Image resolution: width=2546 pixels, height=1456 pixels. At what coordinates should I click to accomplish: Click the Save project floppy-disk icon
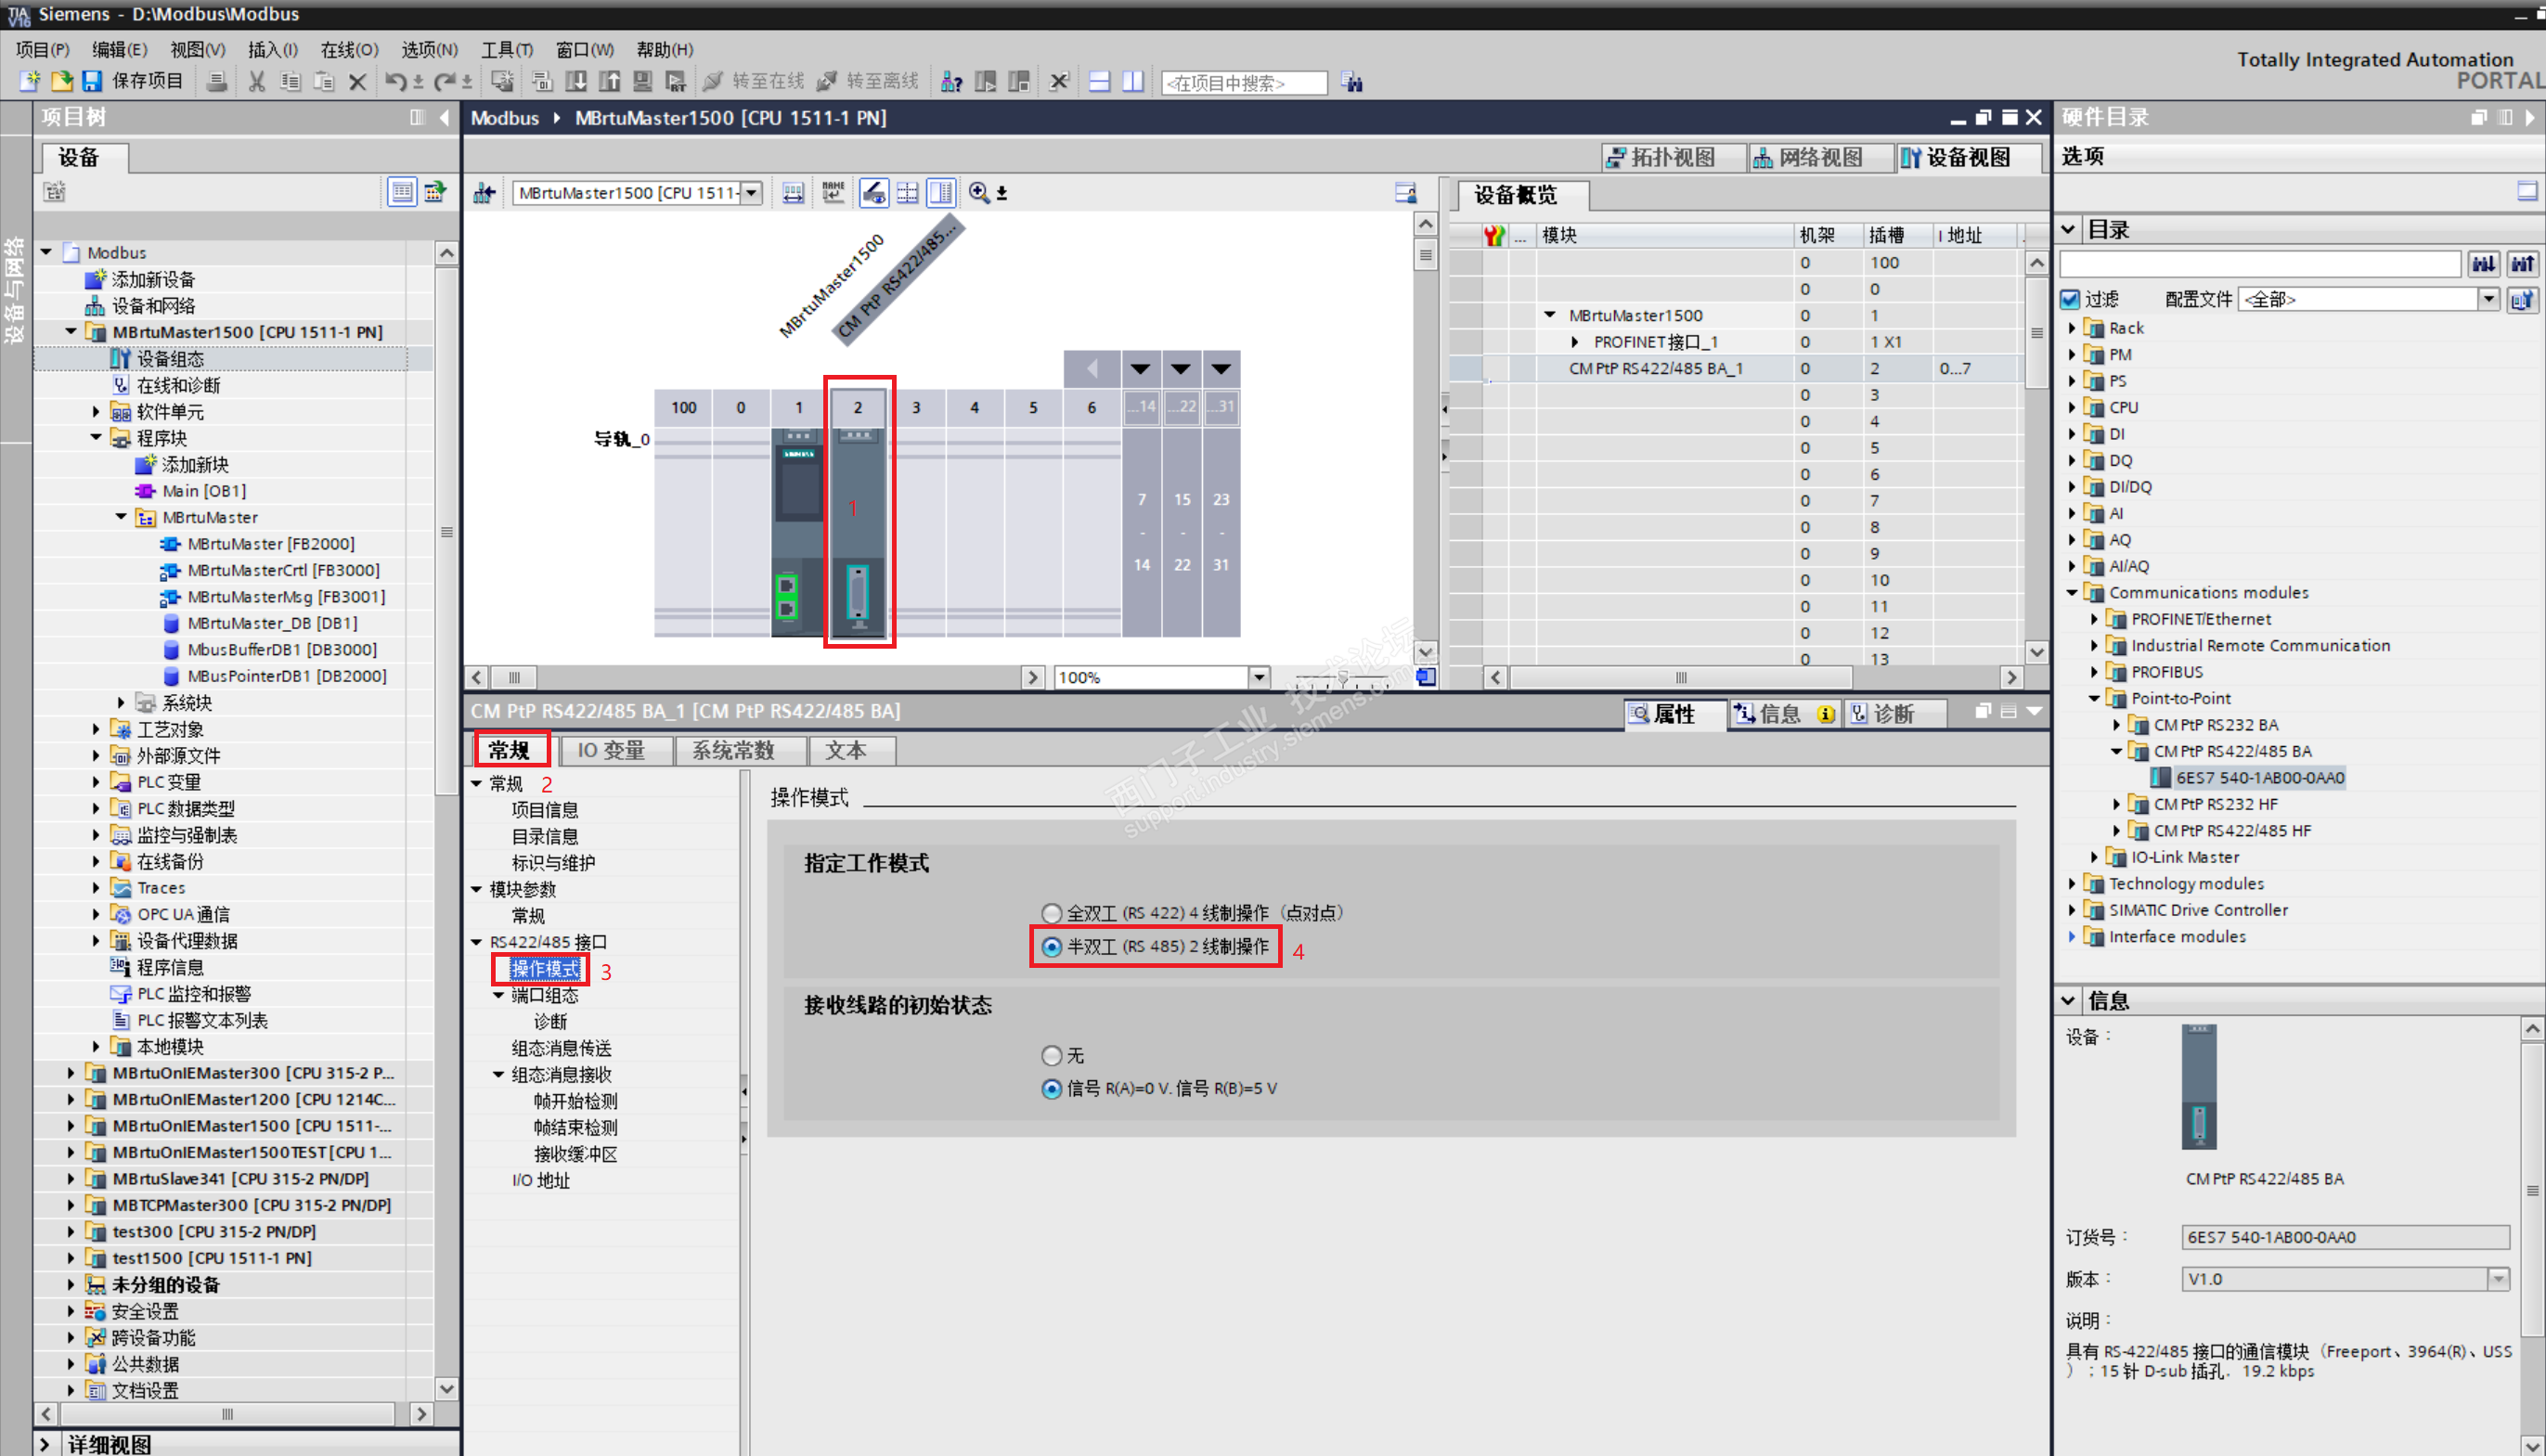pos(92,81)
